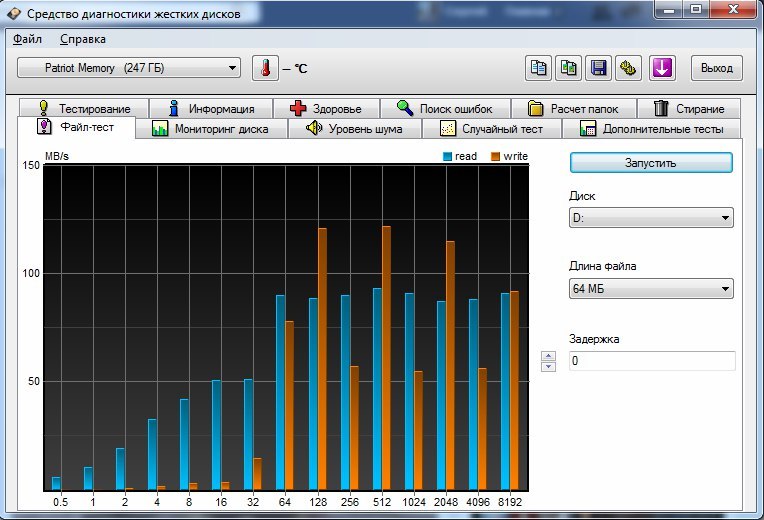Open the Здоровье tab with red cross

pyautogui.click(x=324, y=108)
